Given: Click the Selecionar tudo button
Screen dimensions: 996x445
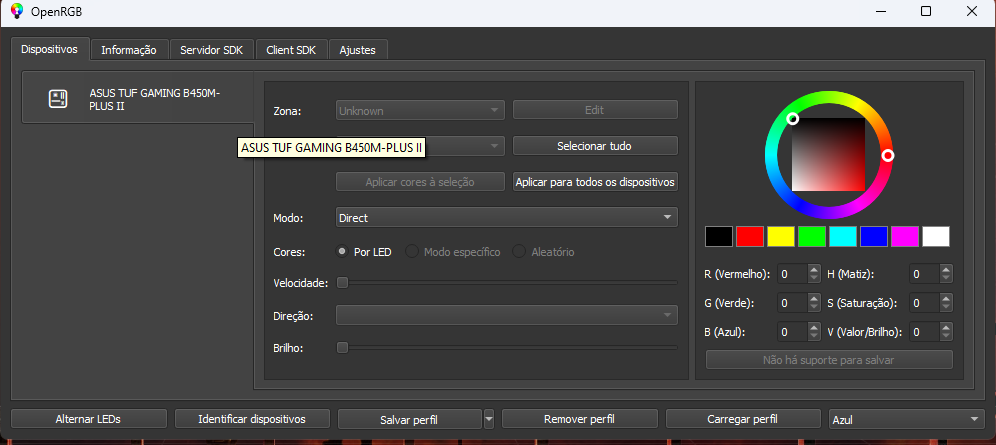Looking at the screenshot, I should 595,146.
